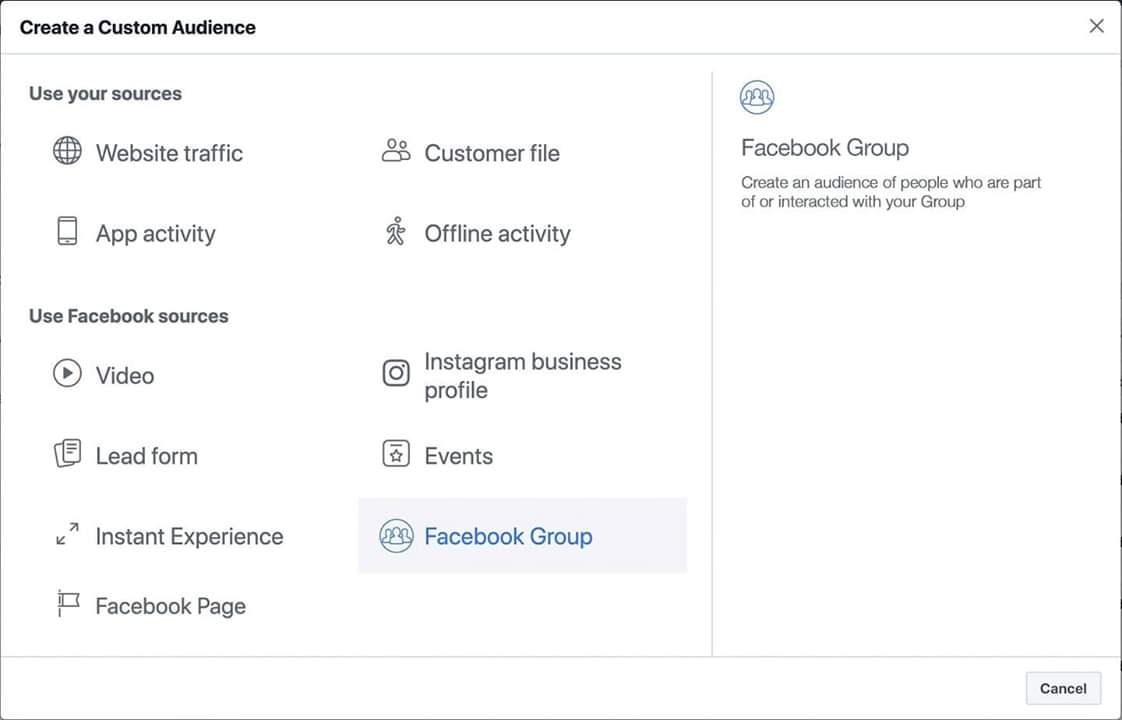Viewport: 1122px width, 720px height.
Task: Click the people icon for Customer file
Action: [396, 150]
